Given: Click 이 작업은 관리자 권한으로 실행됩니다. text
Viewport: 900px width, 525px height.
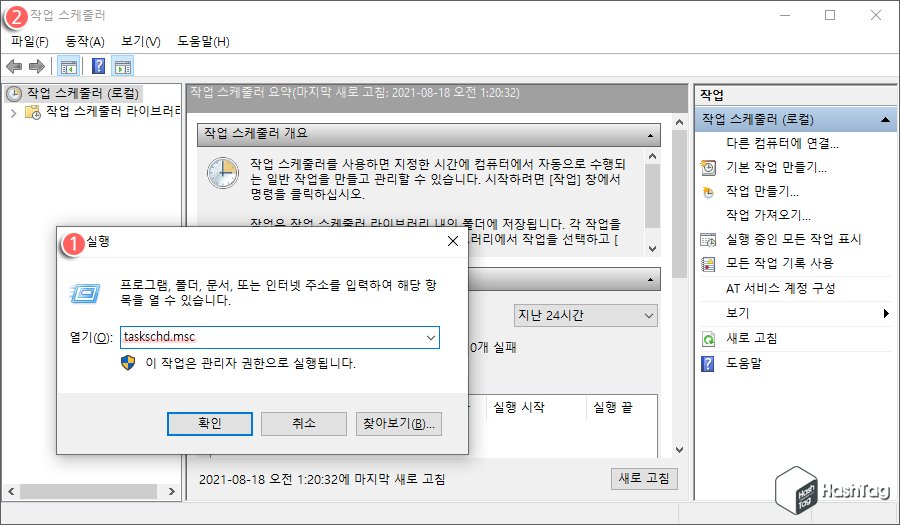Looking at the screenshot, I should click(x=250, y=363).
